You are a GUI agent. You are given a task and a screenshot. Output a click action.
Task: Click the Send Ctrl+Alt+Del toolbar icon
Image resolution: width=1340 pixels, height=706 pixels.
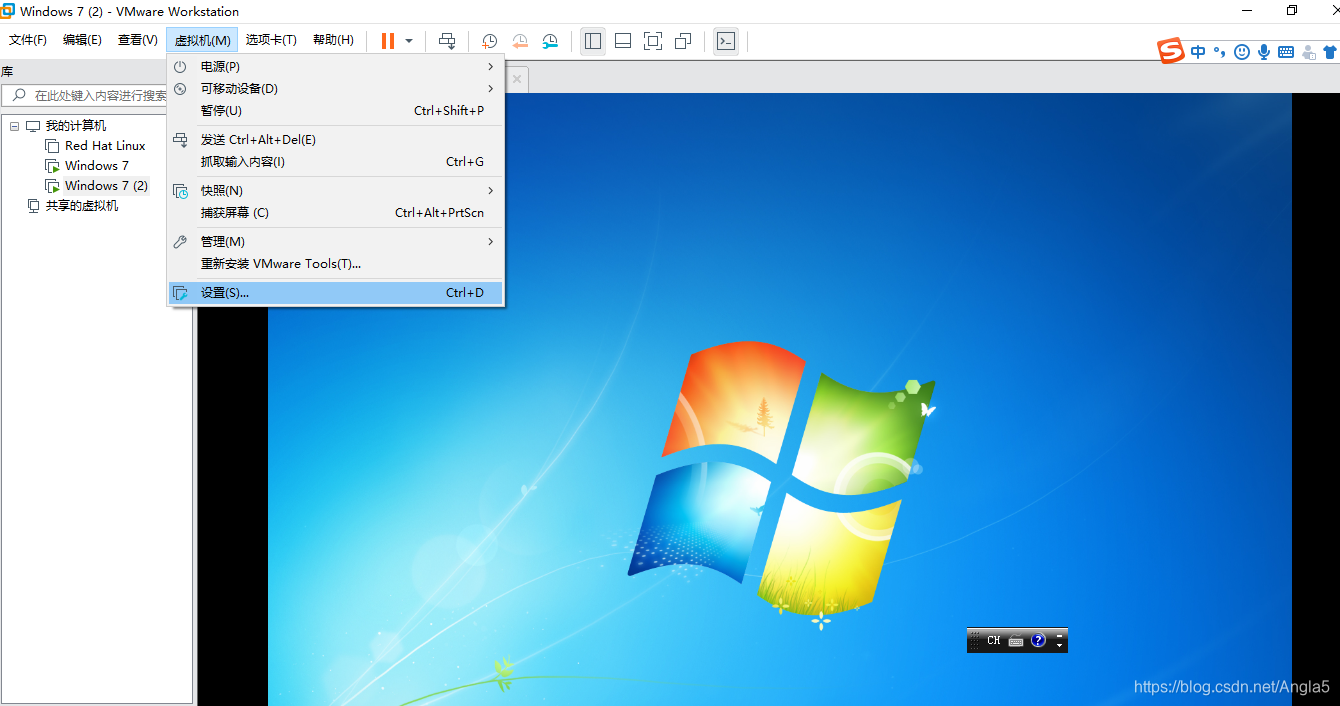(x=448, y=41)
